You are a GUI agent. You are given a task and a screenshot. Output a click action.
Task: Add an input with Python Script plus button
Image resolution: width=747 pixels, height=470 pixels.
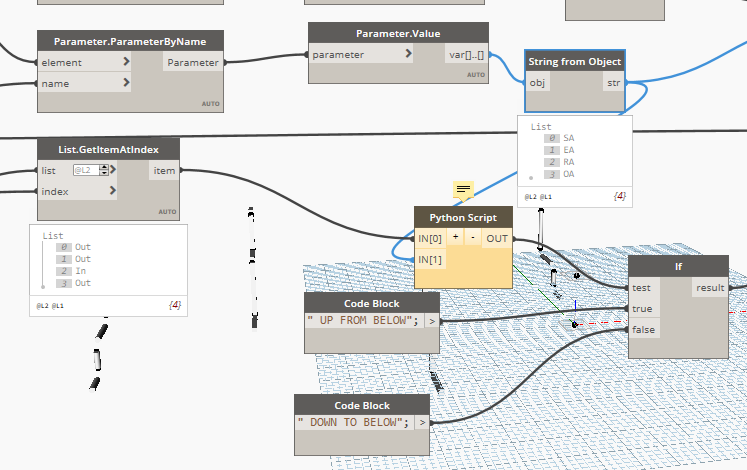pyautogui.click(x=455, y=237)
